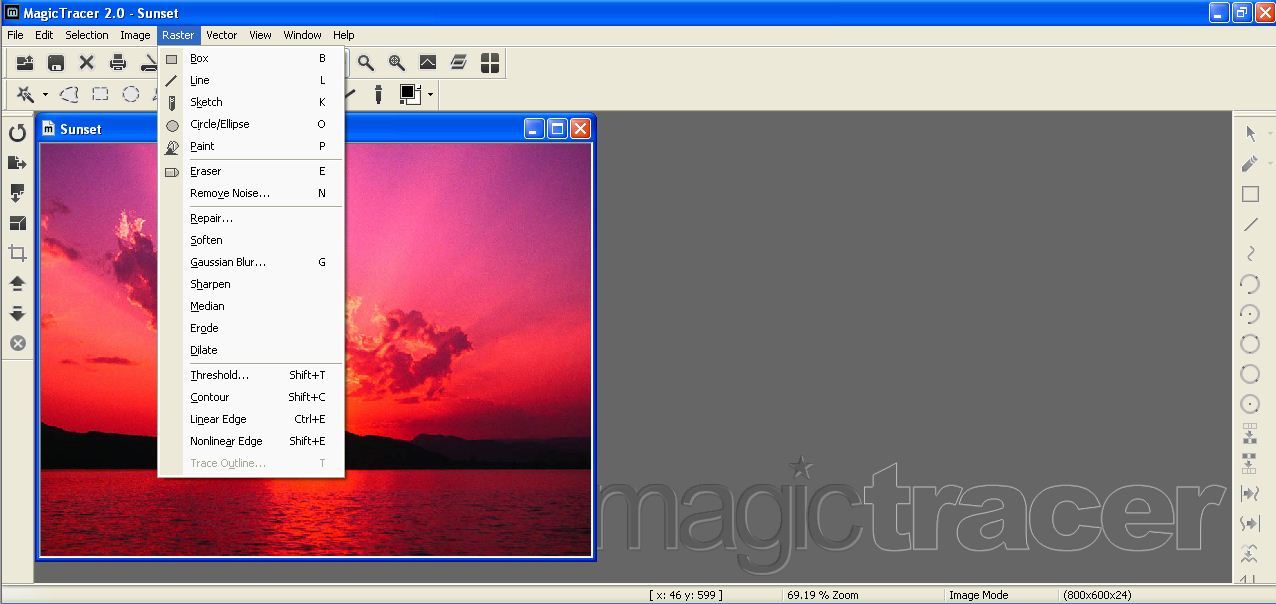1276x604 pixels.
Task: Choose Gaussian Blur... menu entry
Action: coord(251,262)
